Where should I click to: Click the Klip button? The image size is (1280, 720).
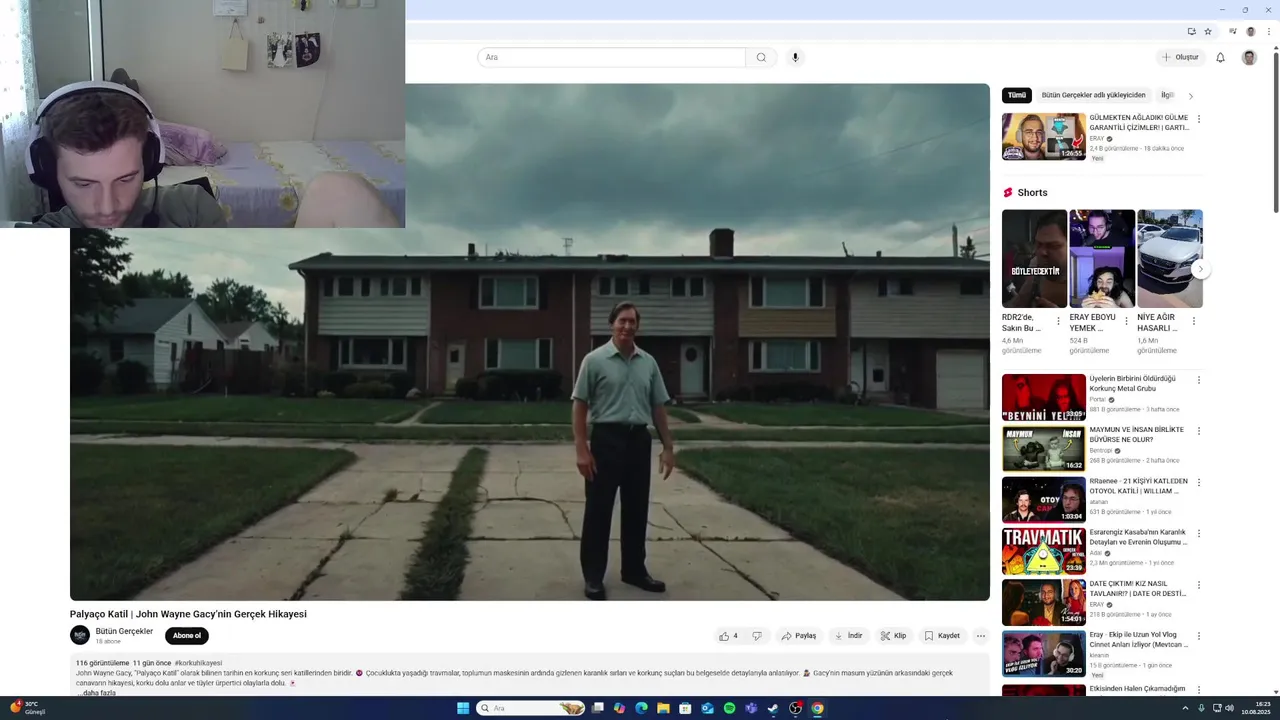(893, 636)
